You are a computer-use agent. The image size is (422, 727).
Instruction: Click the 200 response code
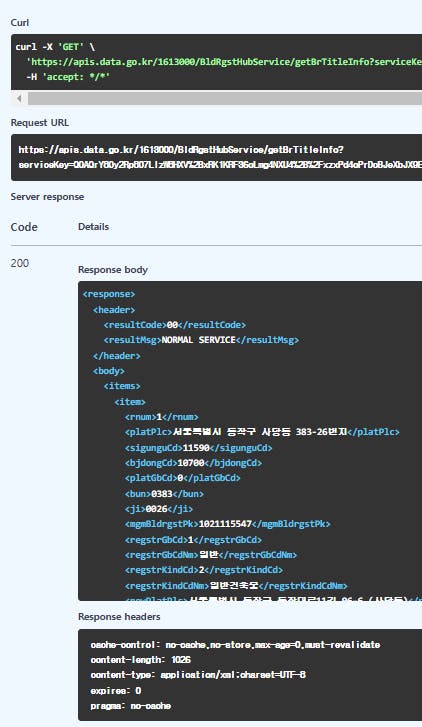click(19, 263)
